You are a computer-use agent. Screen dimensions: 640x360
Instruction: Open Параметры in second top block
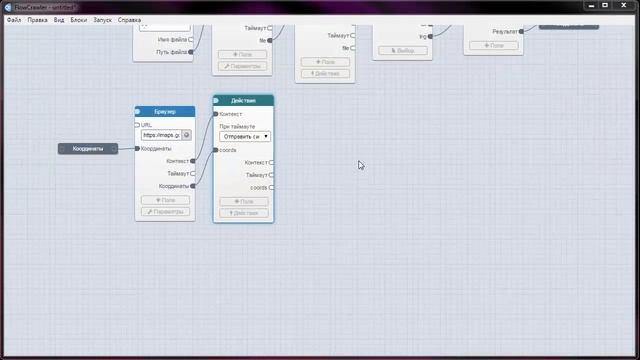pyautogui.click(x=242, y=66)
